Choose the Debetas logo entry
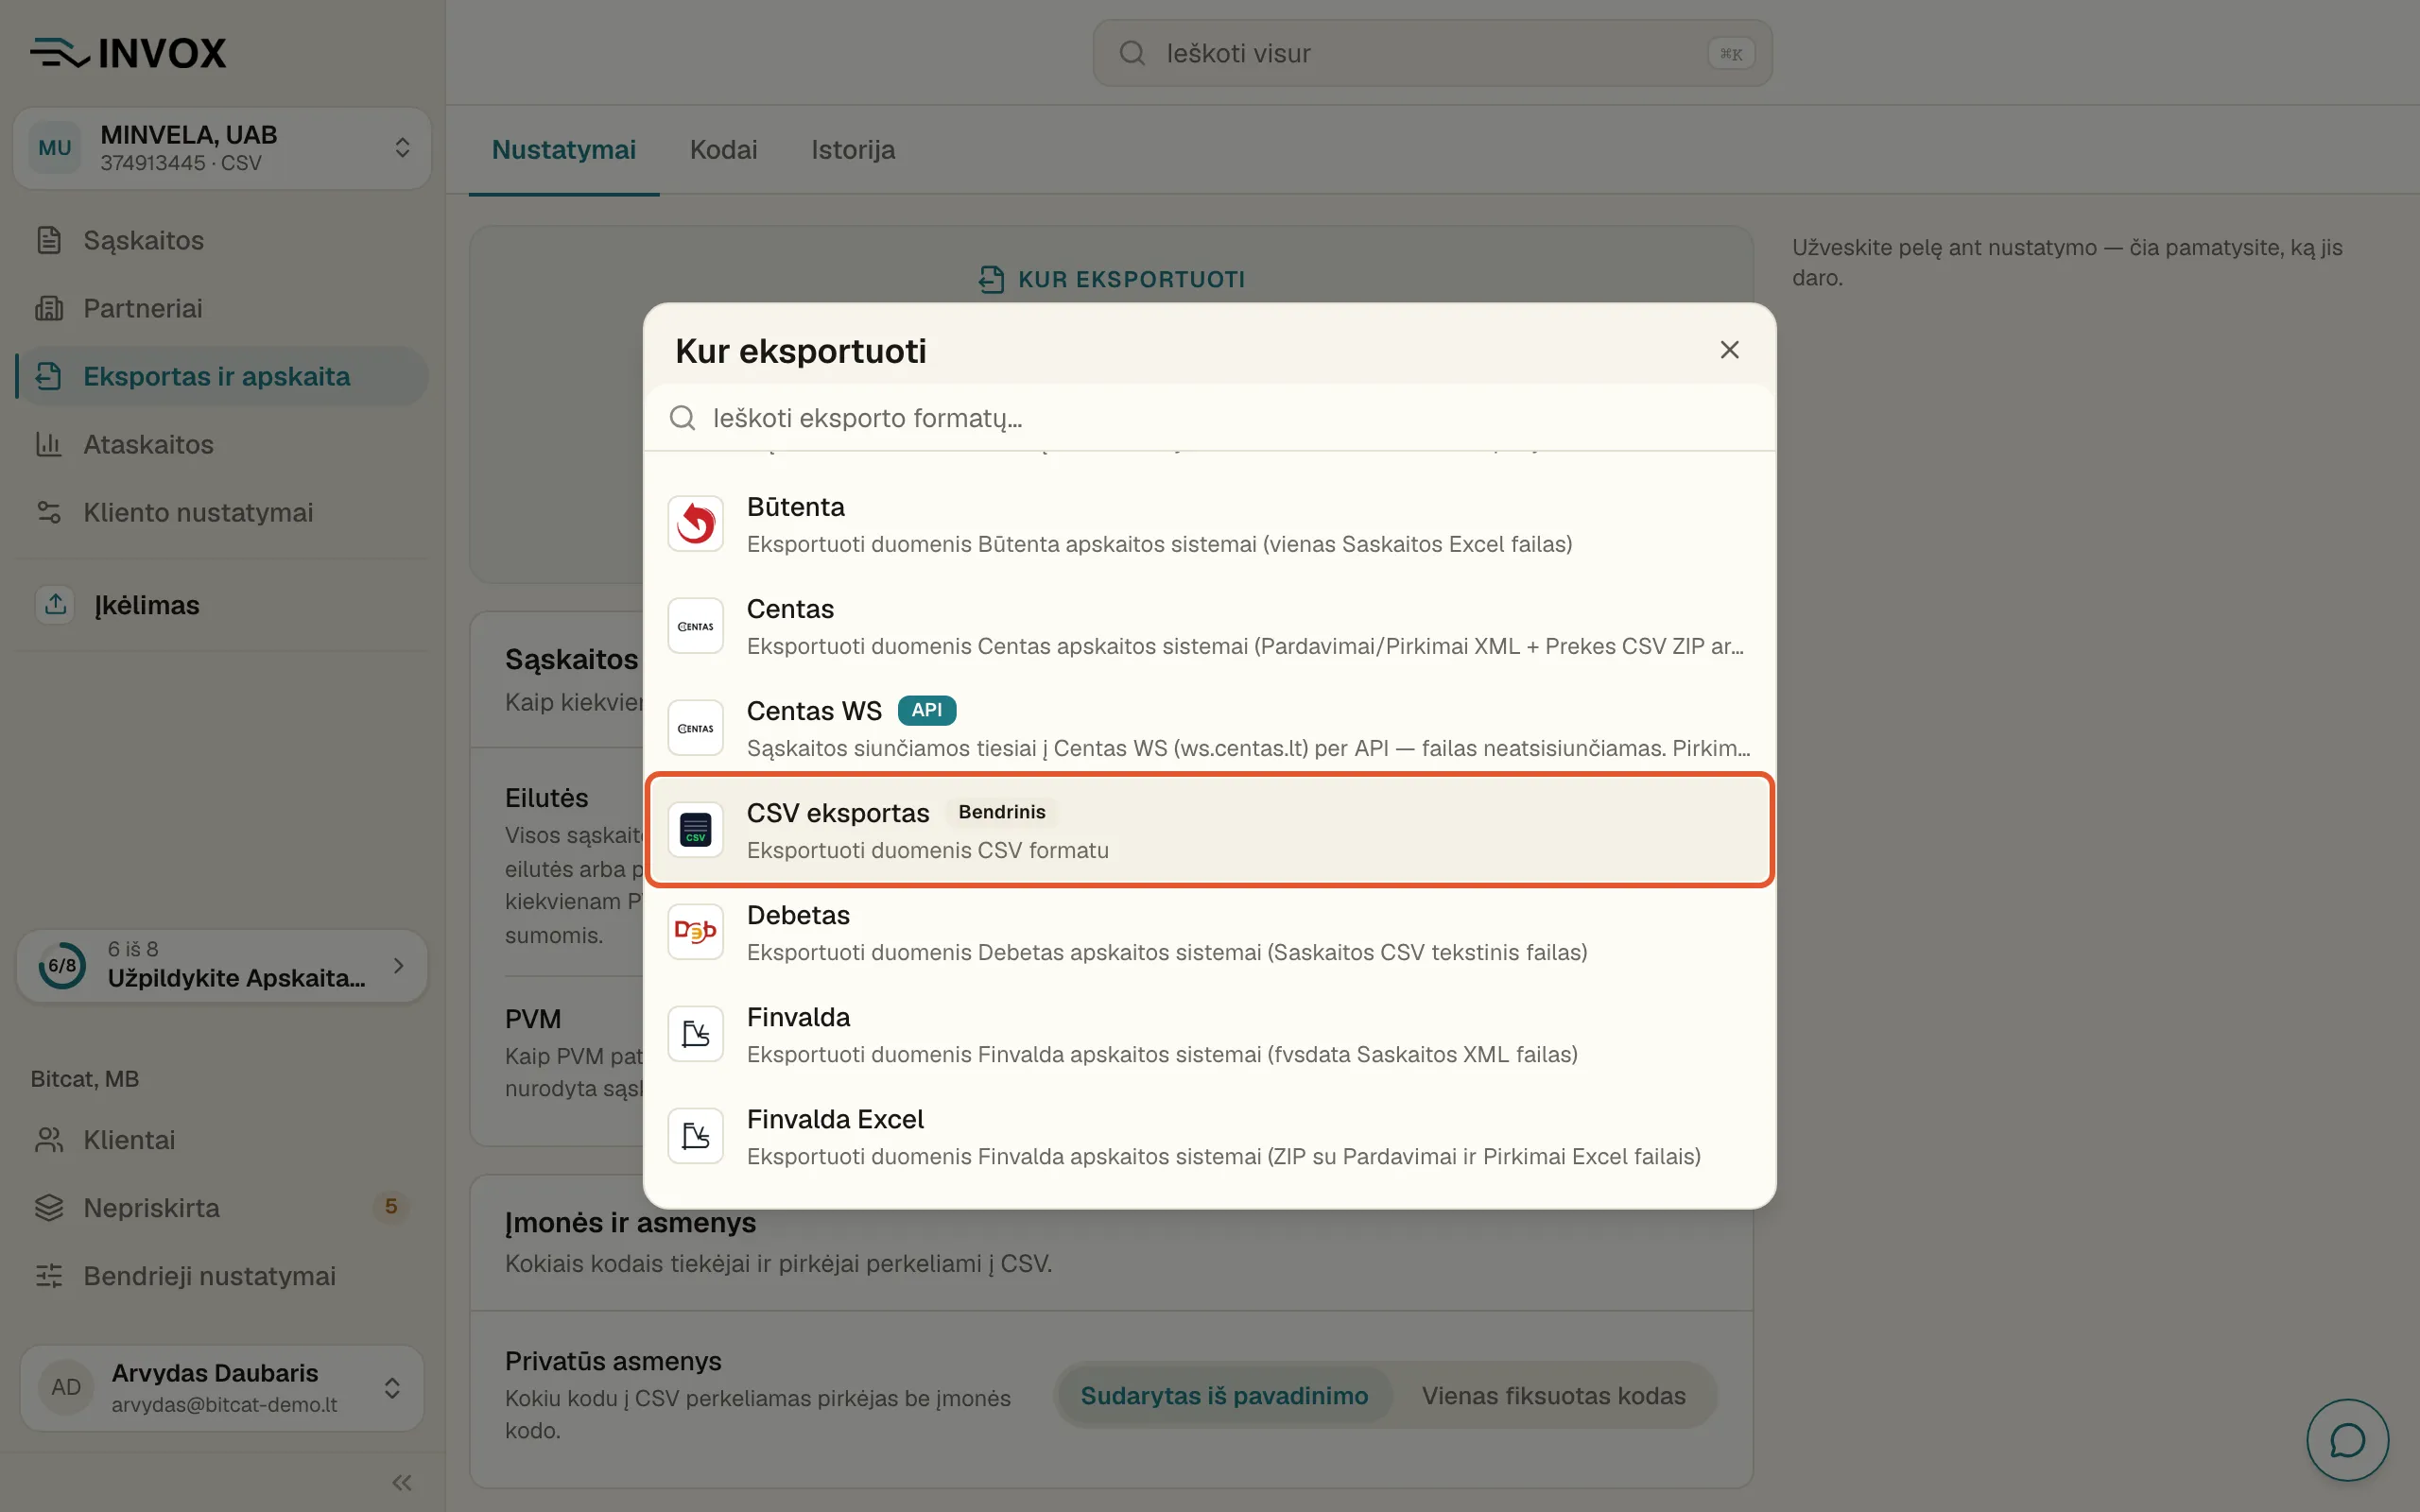This screenshot has width=2420, height=1512. (695, 932)
